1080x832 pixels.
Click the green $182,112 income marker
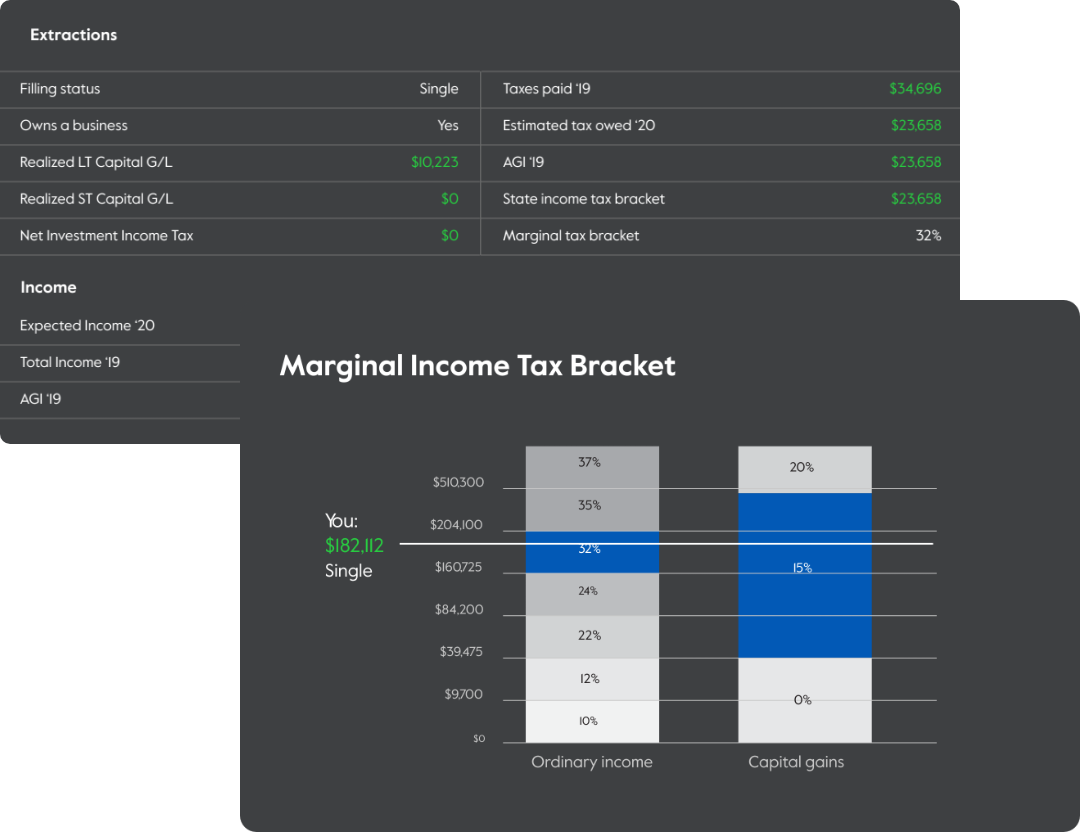[x=354, y=546]
